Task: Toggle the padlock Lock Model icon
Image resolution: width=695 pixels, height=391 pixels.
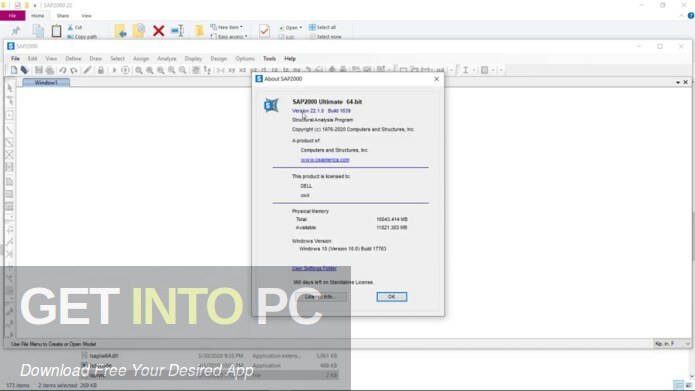Action: [101, 70]
